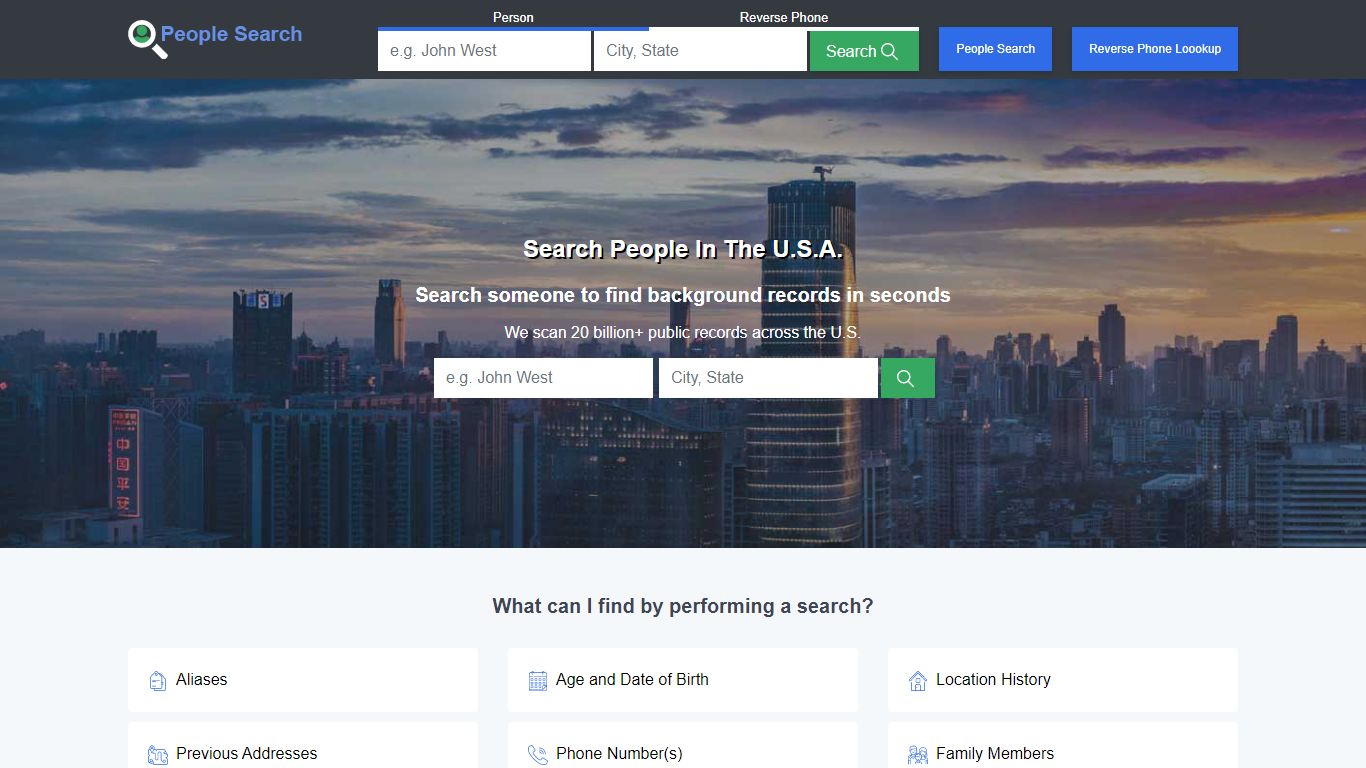Viewport: 1366px width, 768px height.
Task: Select the Aliases tag icon
Action: coord(157,680)
